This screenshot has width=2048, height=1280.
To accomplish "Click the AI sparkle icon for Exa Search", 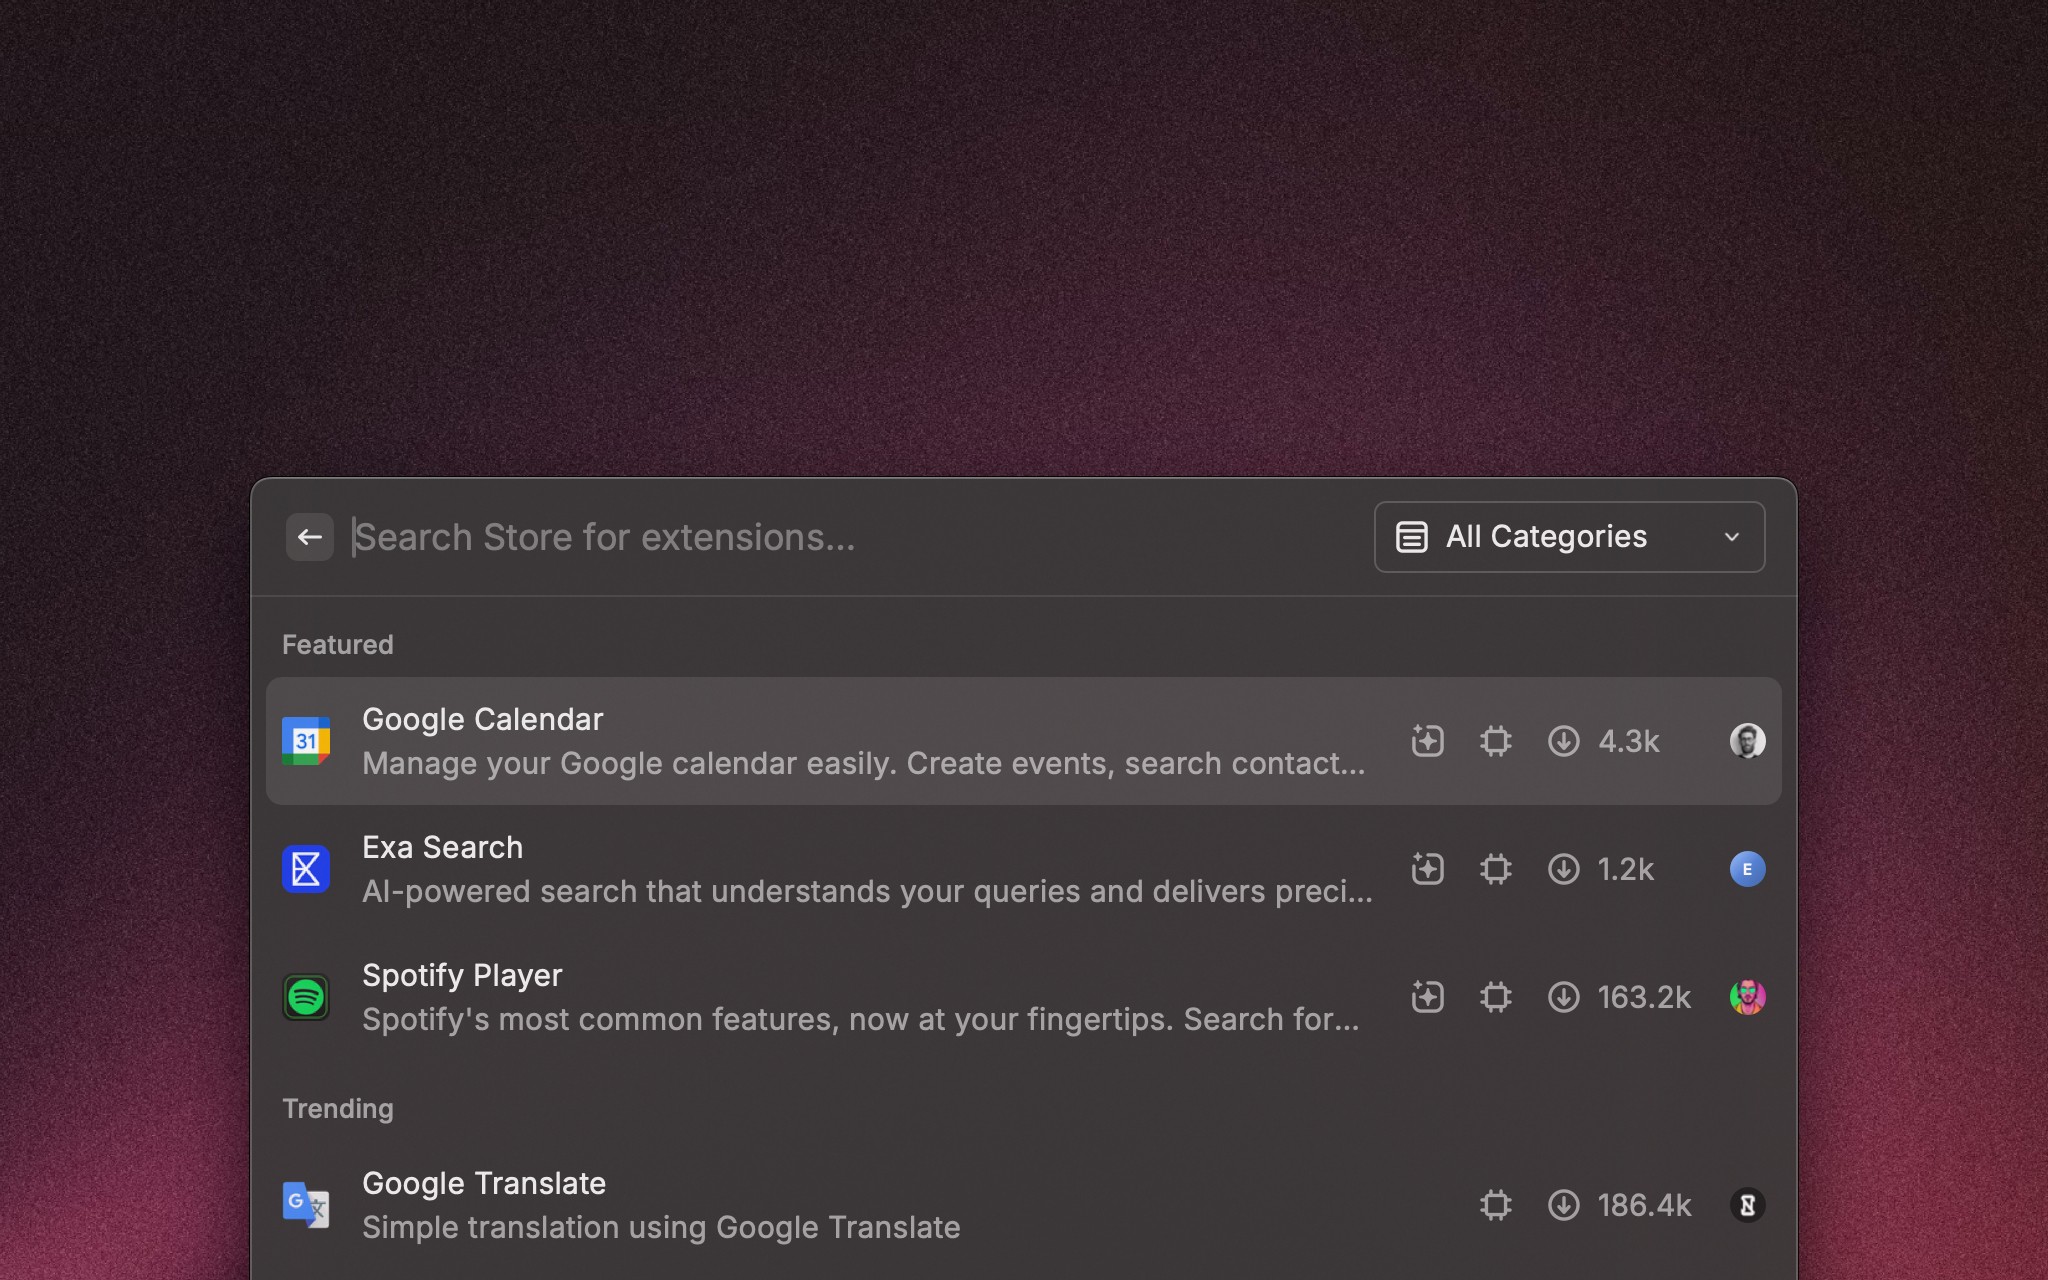I will click(1427, 869).
